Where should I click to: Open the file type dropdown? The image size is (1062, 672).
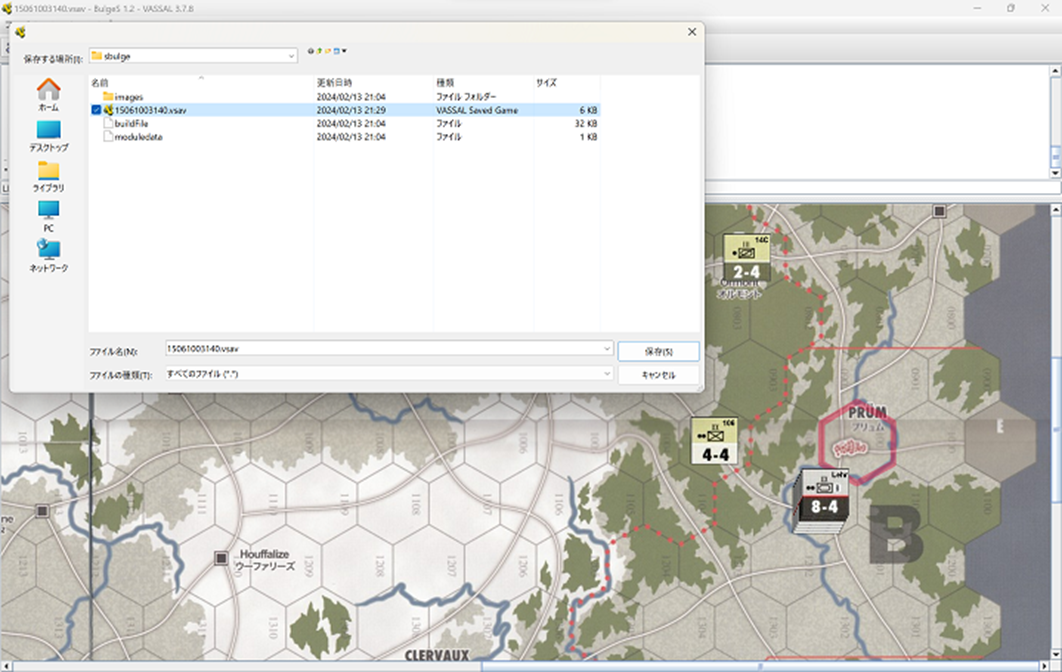tap(607, 374)
